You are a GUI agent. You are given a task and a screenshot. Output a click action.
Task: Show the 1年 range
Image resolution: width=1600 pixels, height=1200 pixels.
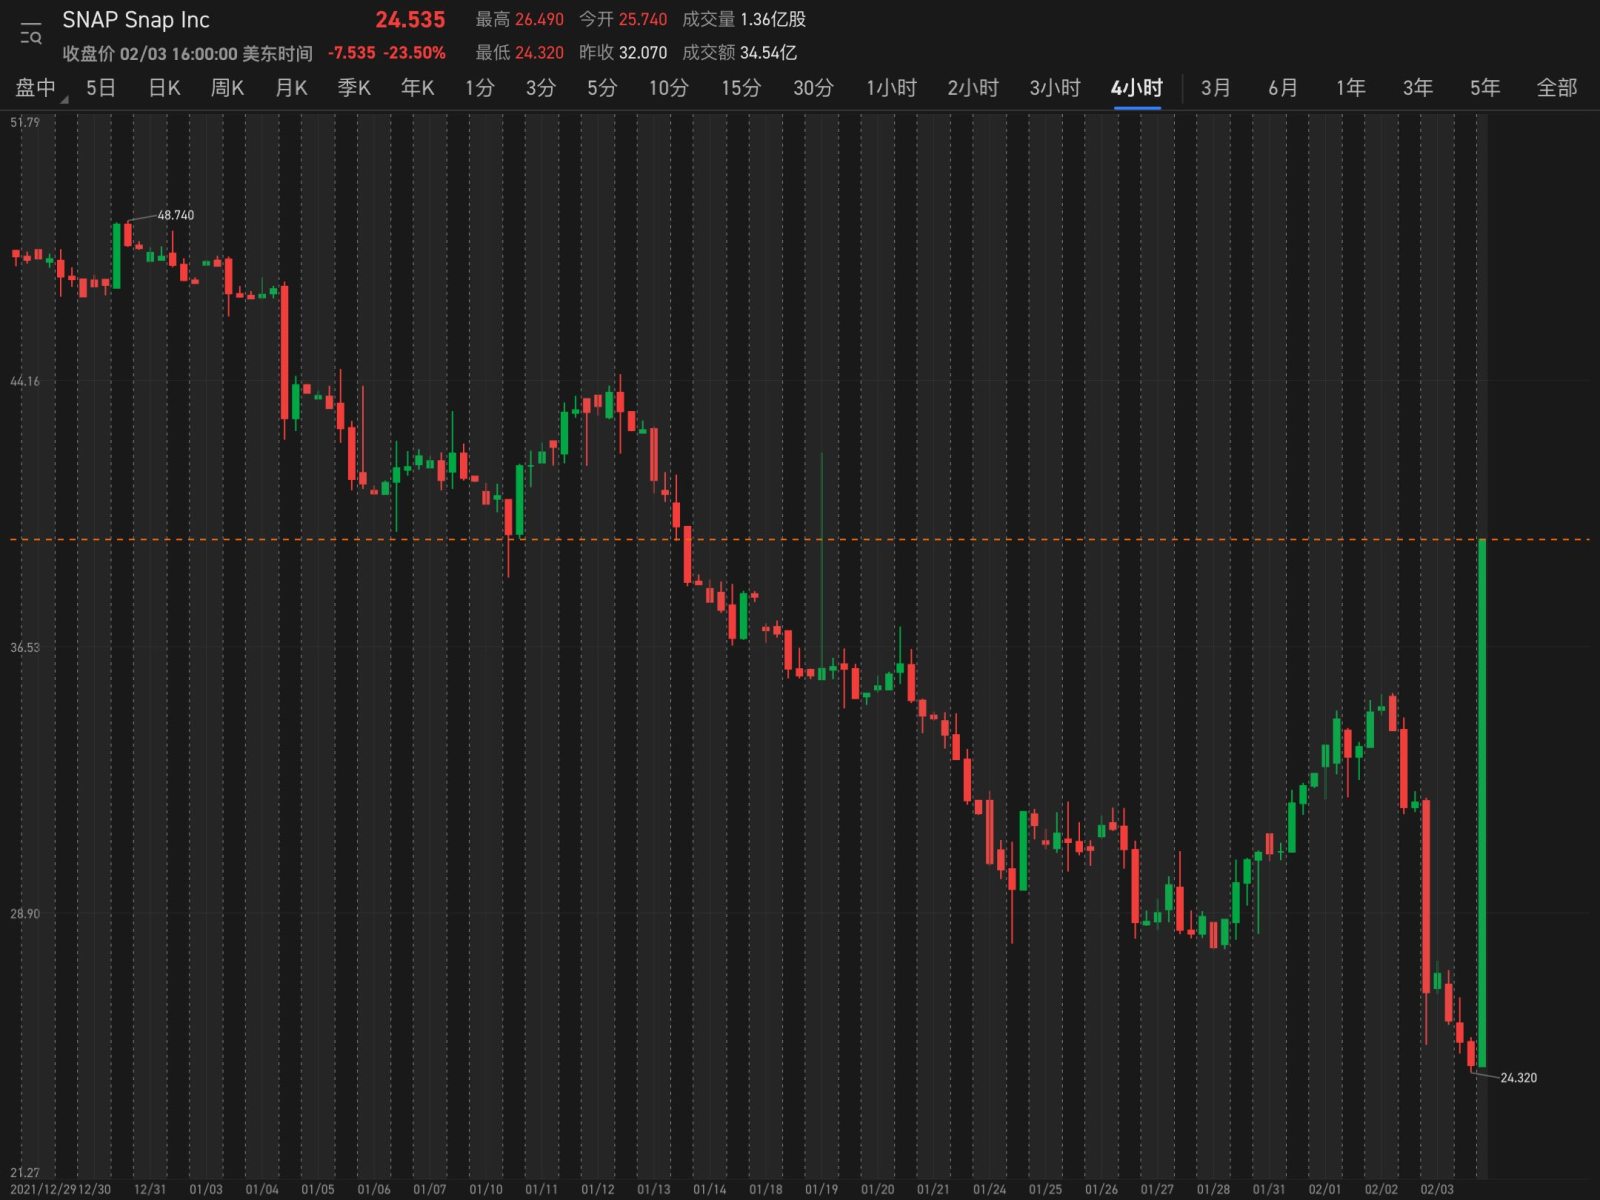point(1350,88)
